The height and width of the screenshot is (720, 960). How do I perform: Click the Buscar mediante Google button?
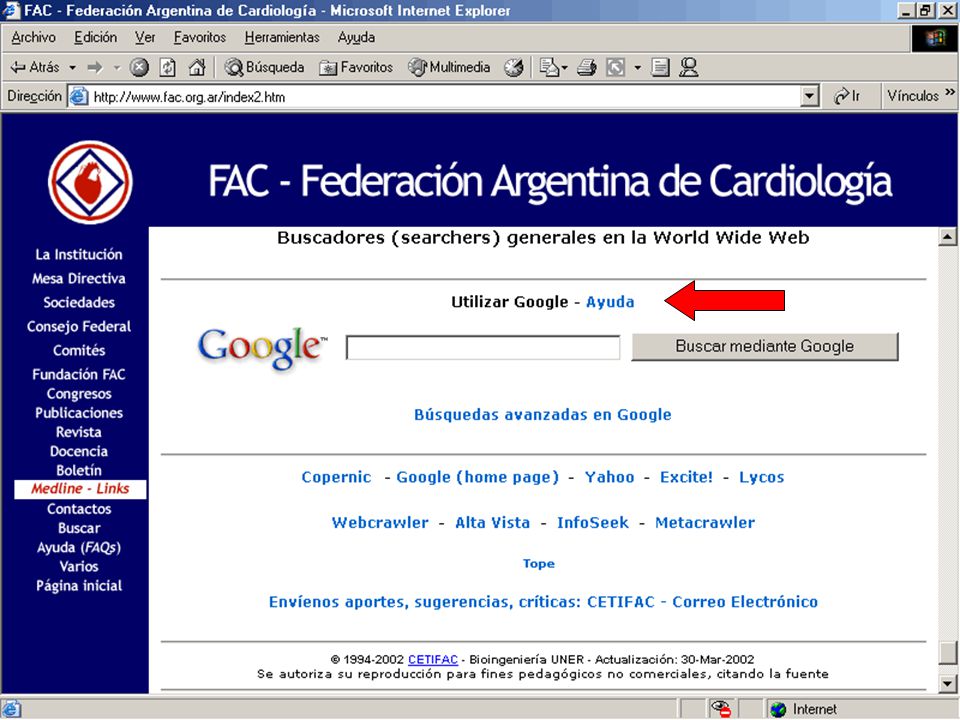pos(765,347)
